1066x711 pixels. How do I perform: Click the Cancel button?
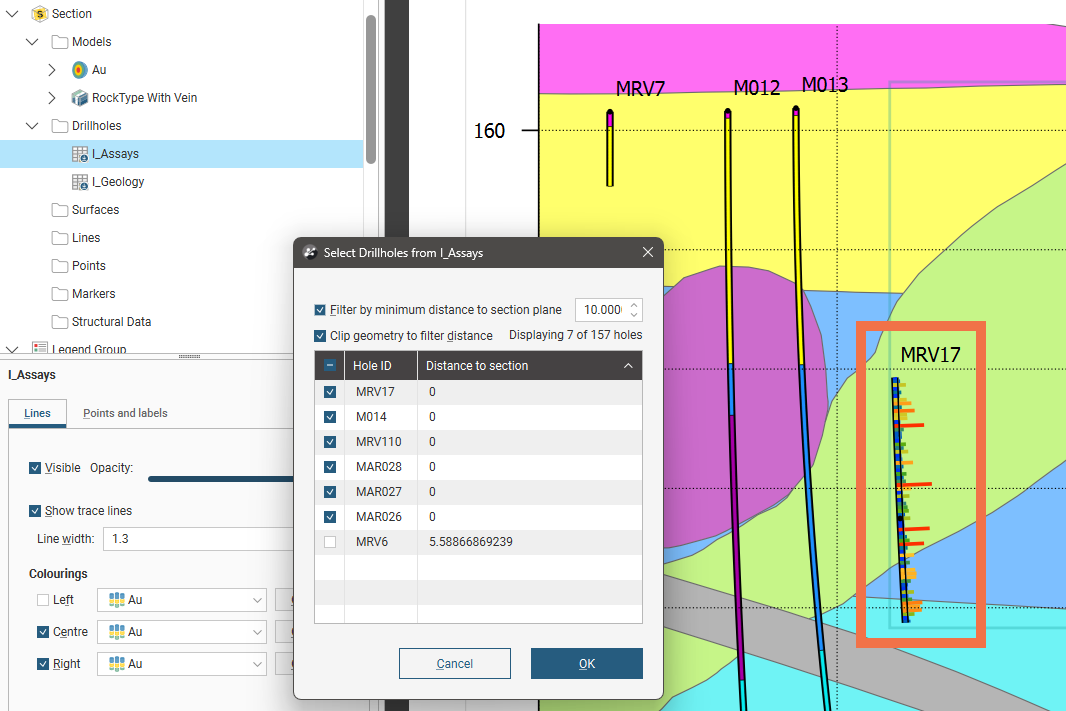[x=454, y=664]
